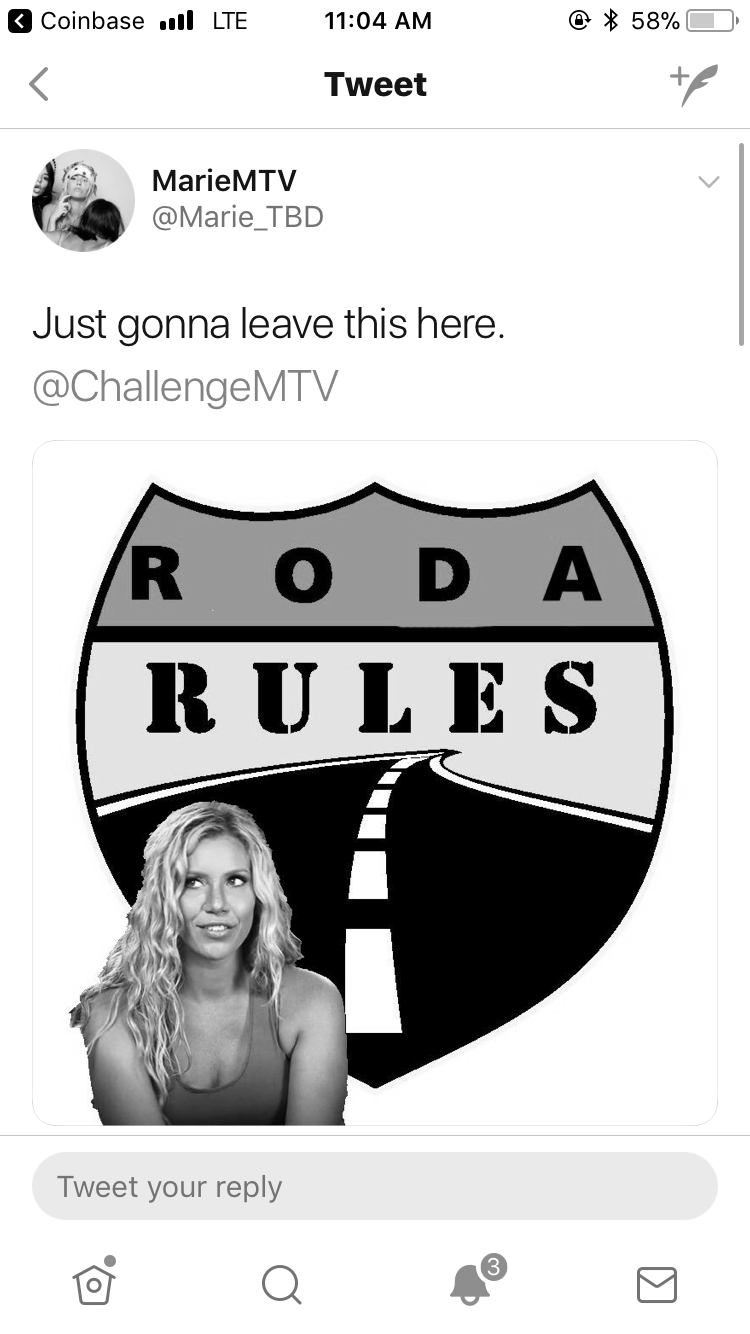Tap the Bluetooth icon in status bar
Image resolution: width=750 pixels, height=1334 pixels.
(611, 20)
